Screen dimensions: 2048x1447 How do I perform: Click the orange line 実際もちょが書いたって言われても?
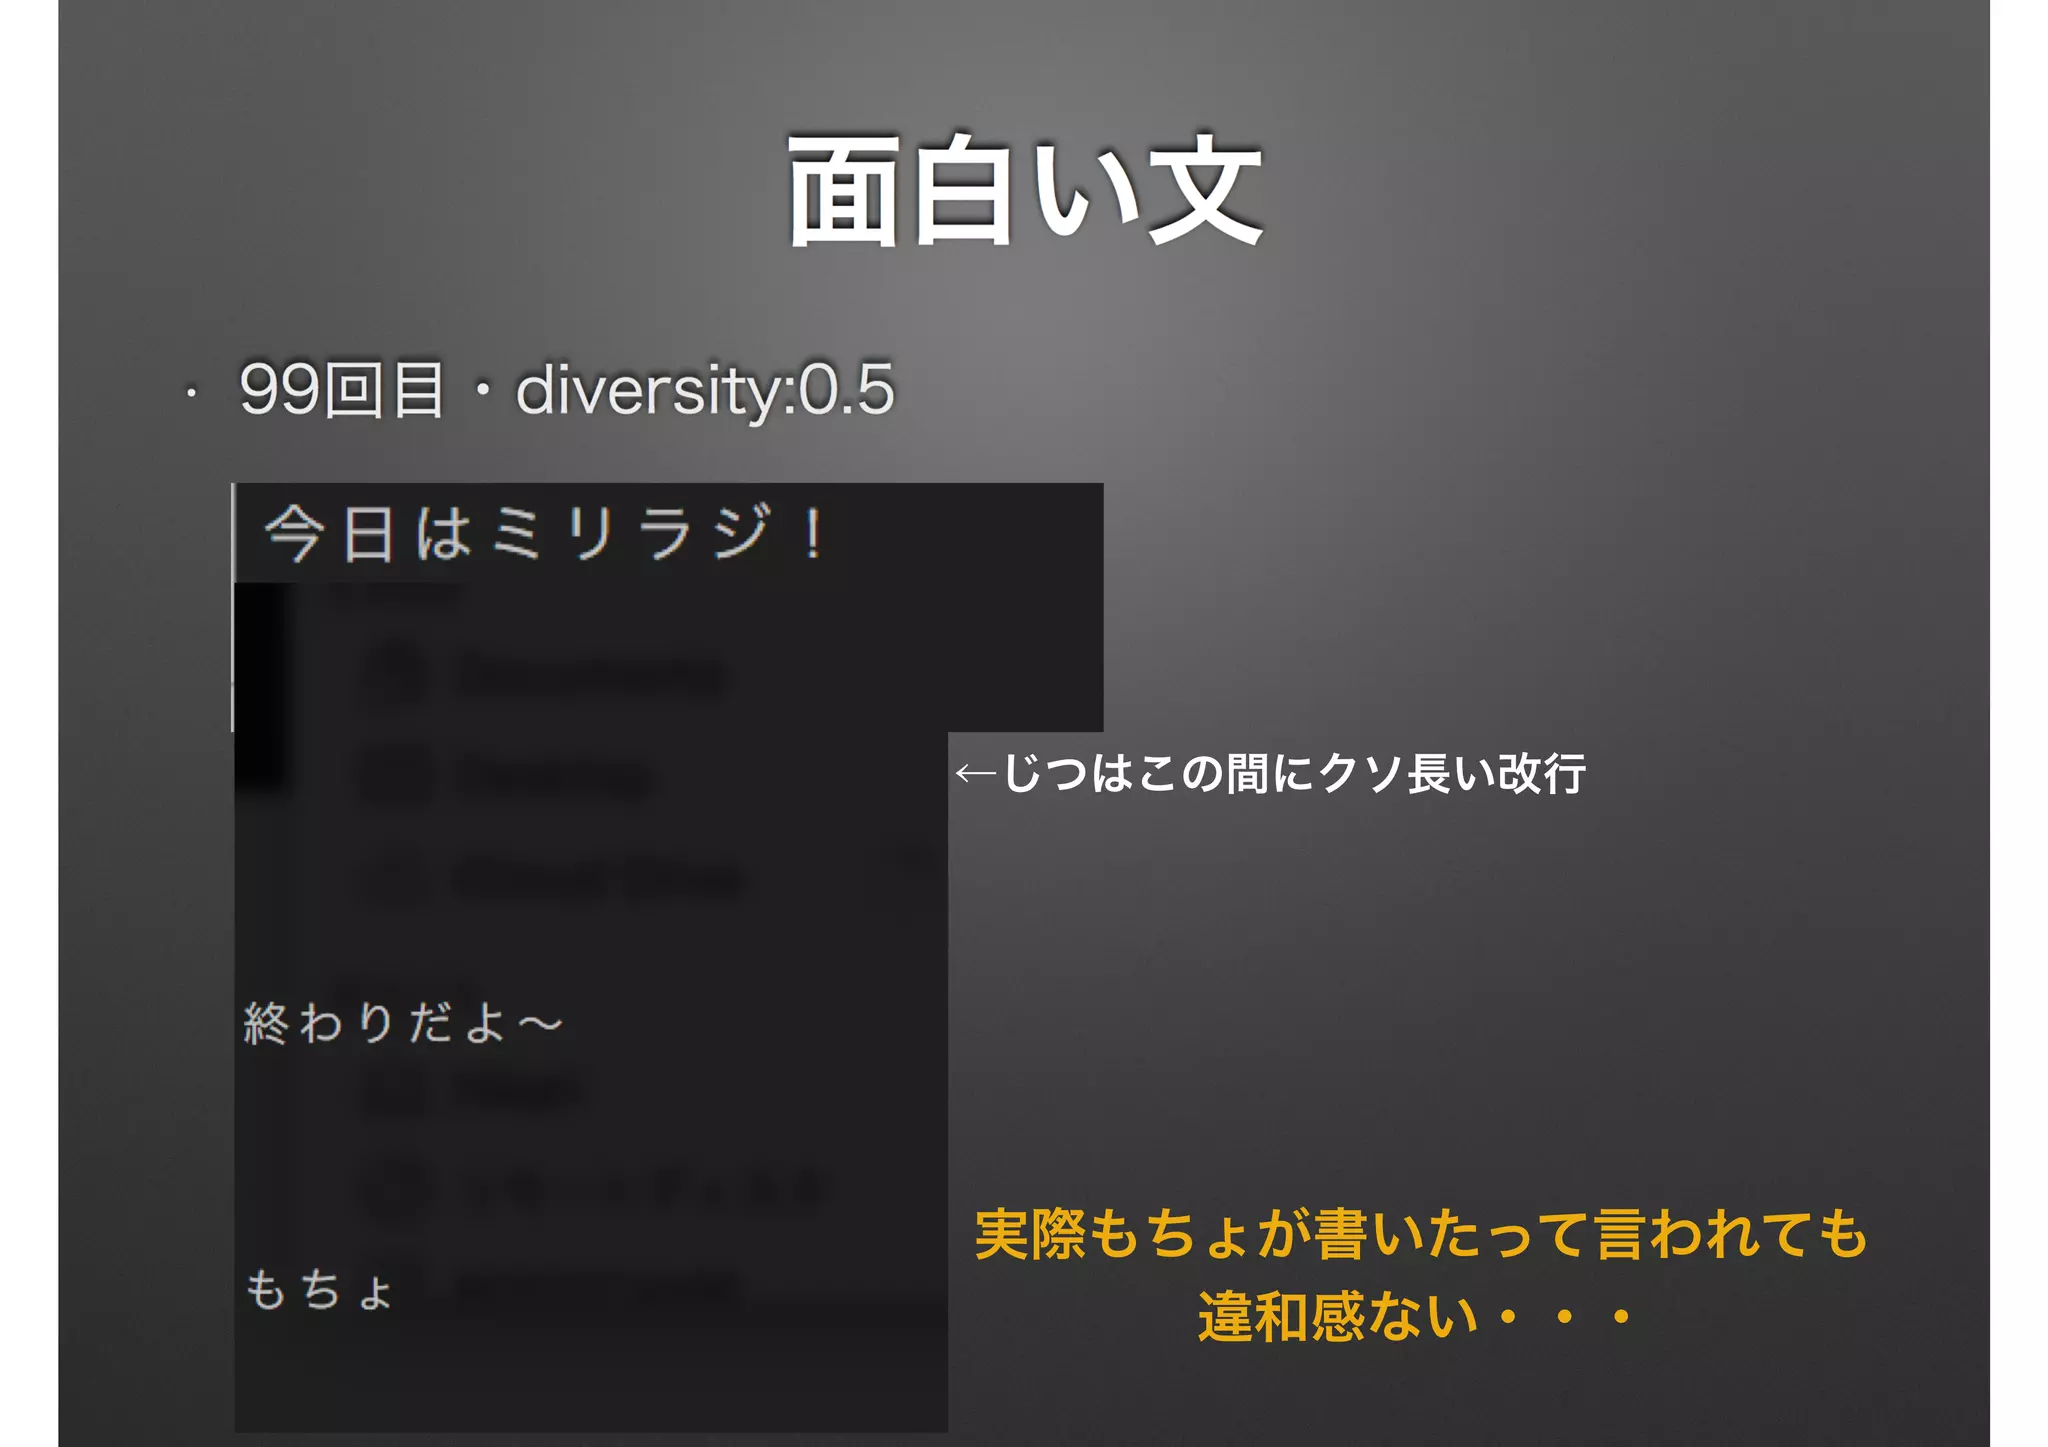[1421, 1233]
